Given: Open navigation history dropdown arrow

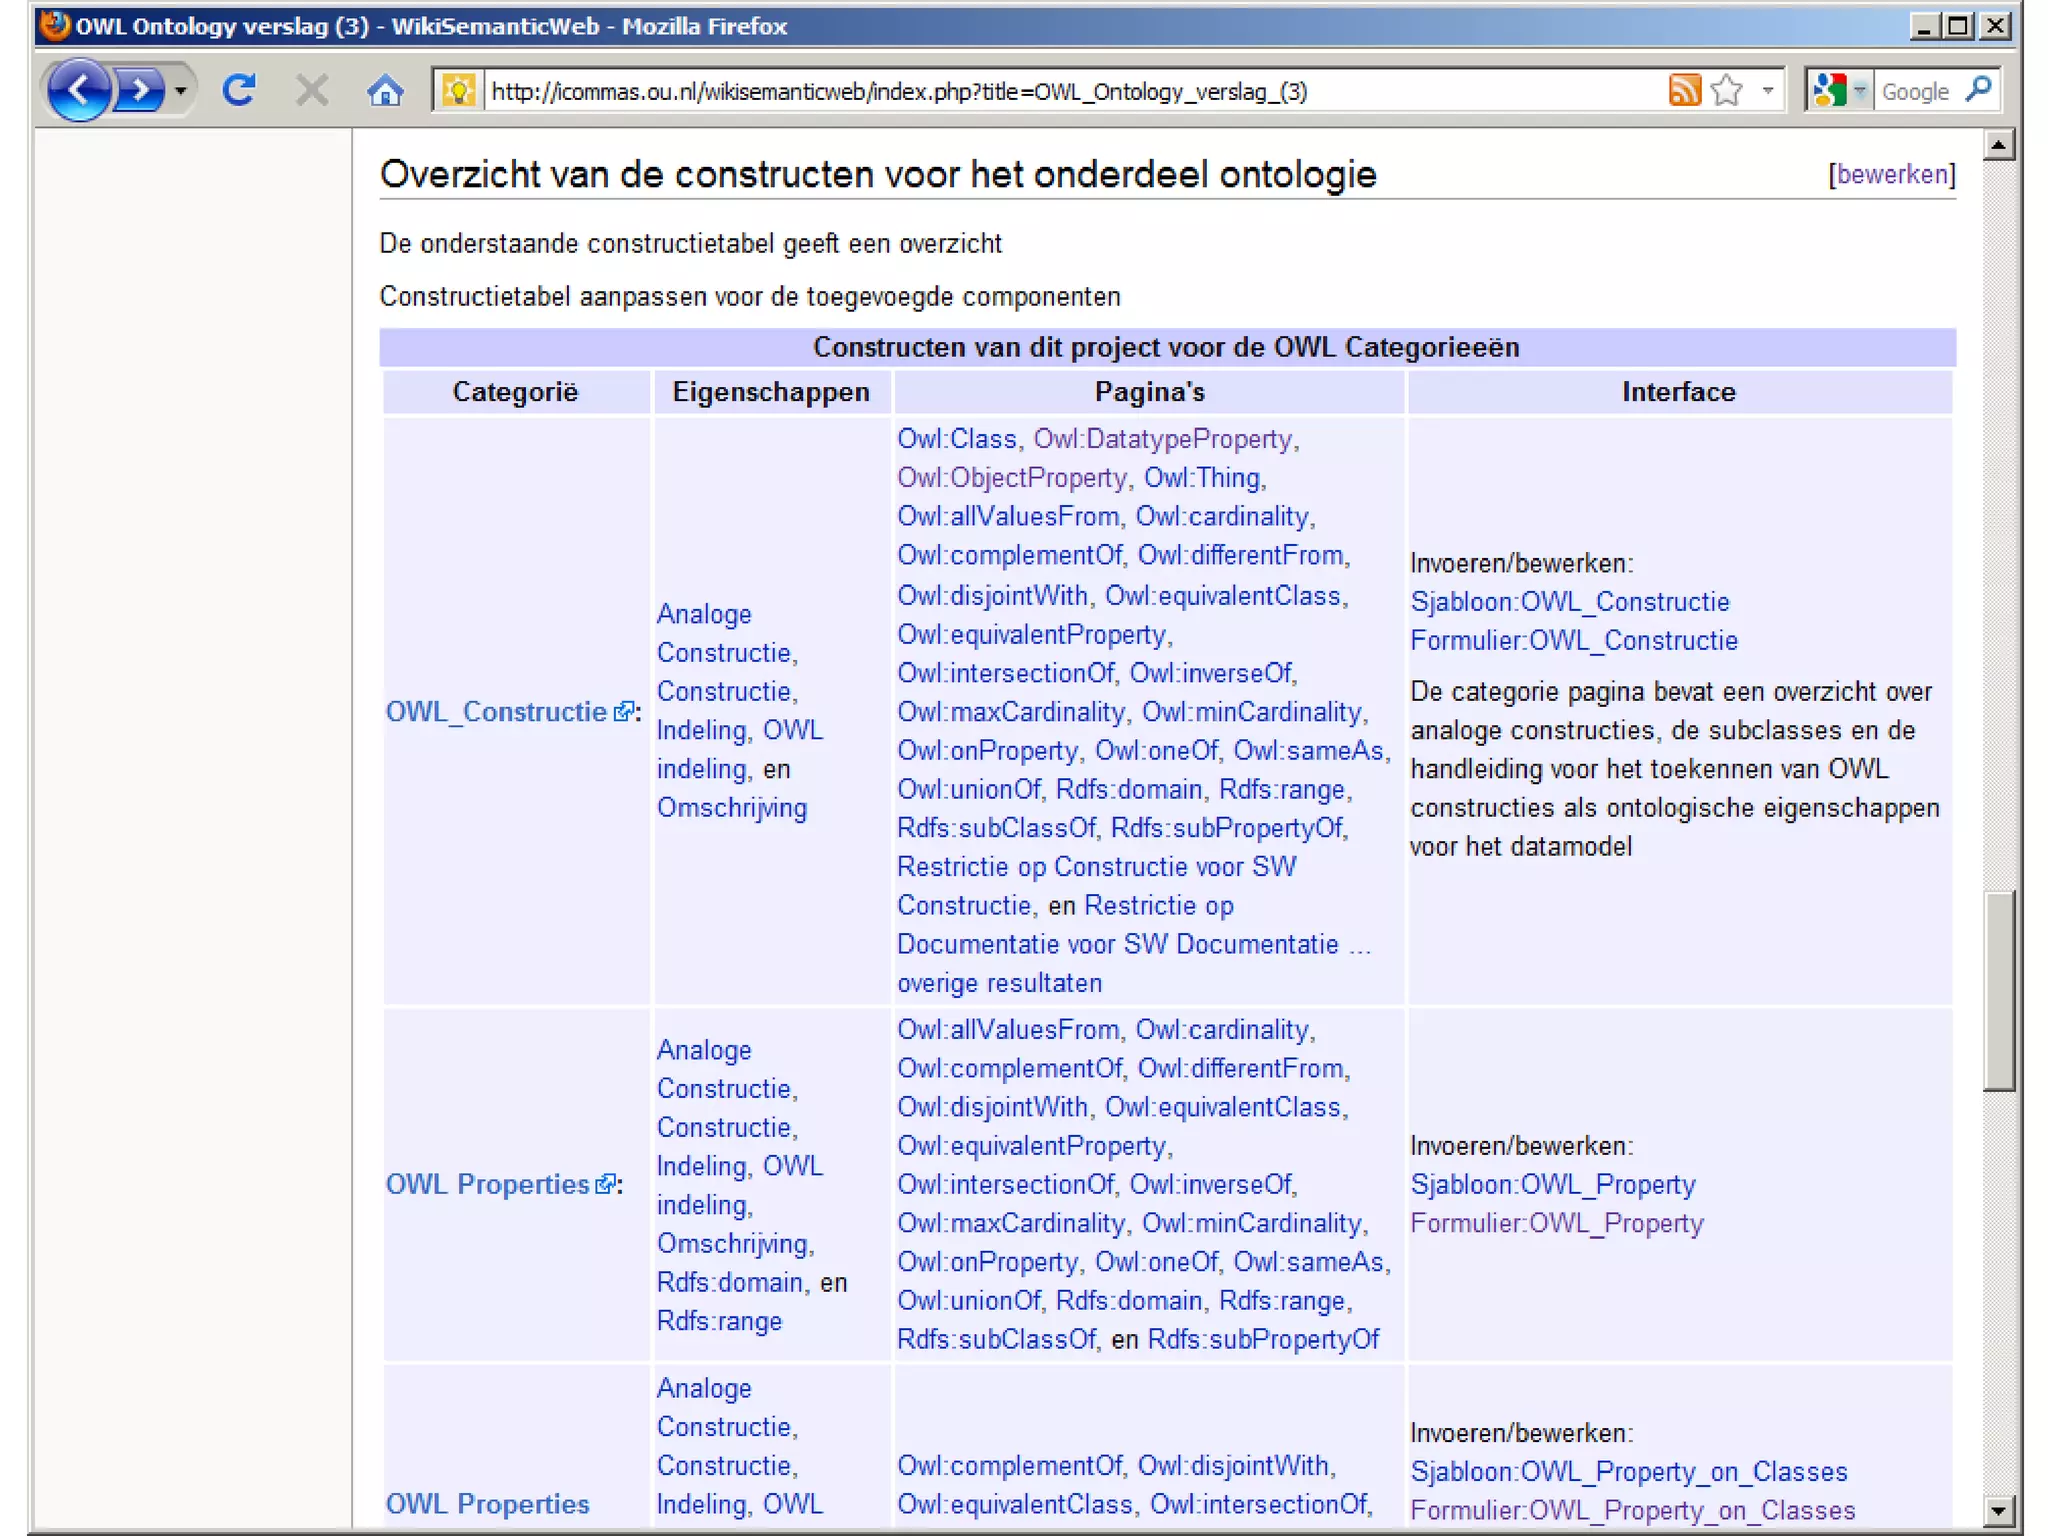Looking at the screenshot, I should (180, 91).
